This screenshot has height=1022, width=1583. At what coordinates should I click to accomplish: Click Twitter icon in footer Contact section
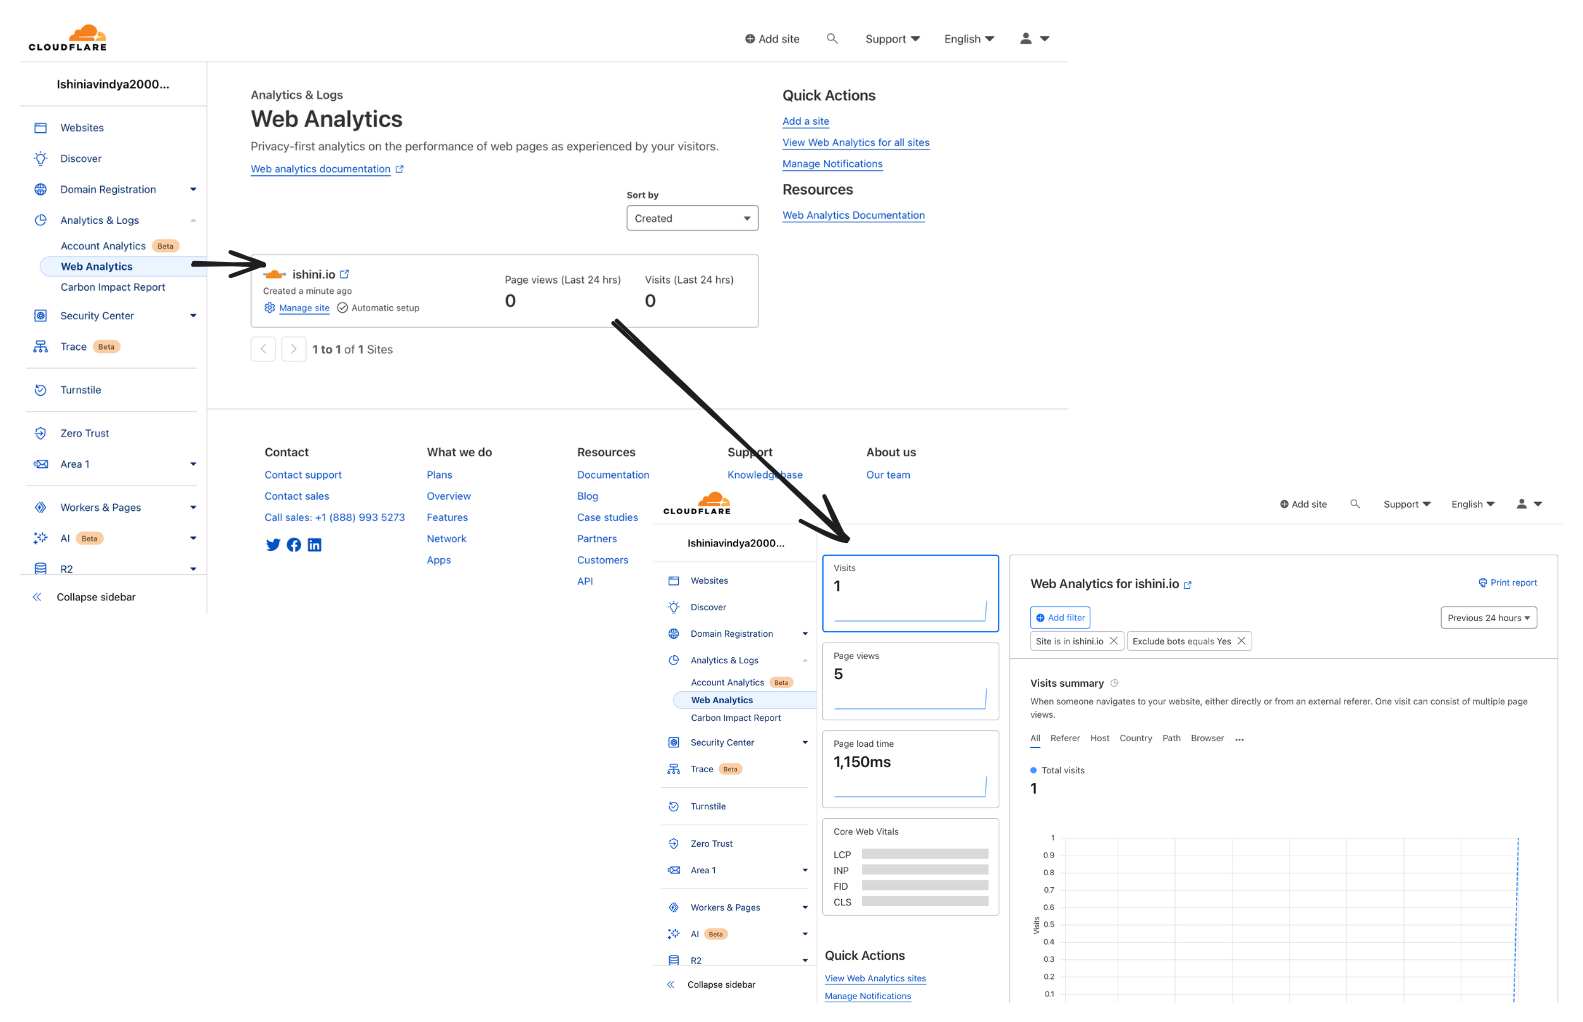(x=273, y=545)
